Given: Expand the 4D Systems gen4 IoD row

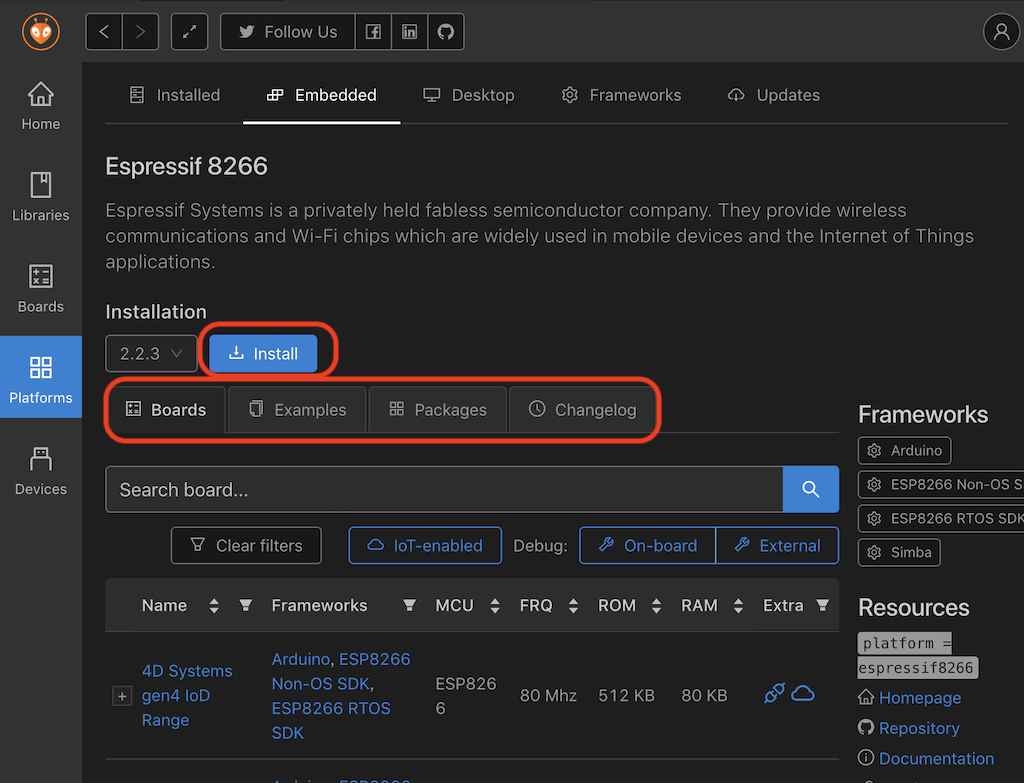Looking at the screenshot, I should (122, 696).
